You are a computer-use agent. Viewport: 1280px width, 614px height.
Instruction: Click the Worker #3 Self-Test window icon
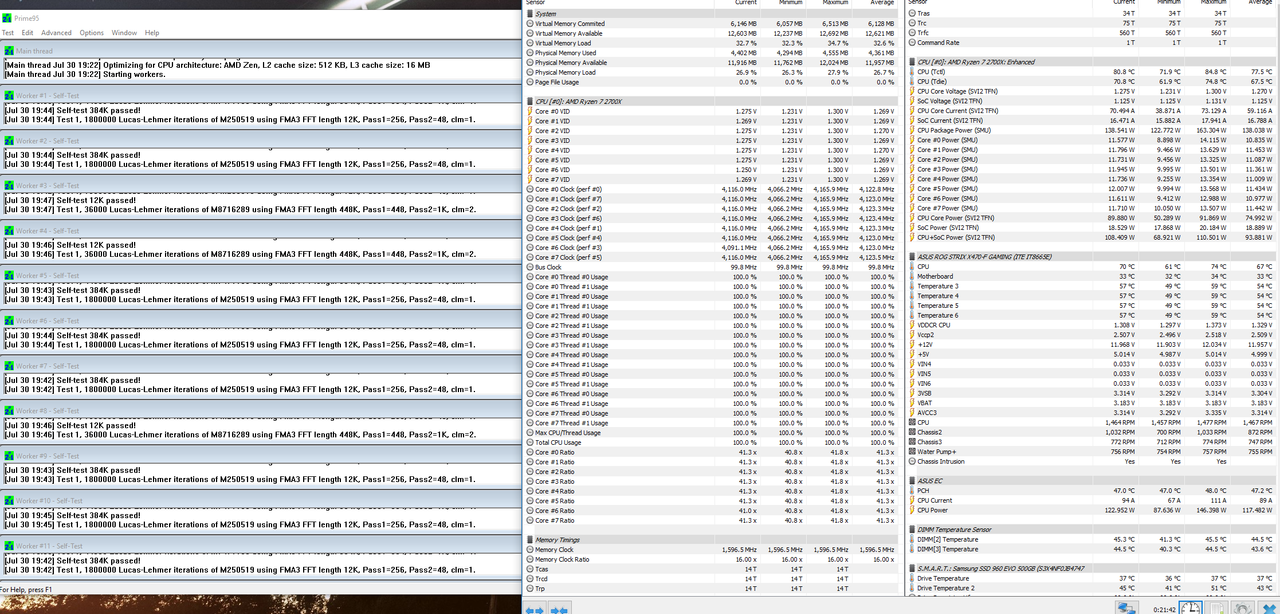9,185
